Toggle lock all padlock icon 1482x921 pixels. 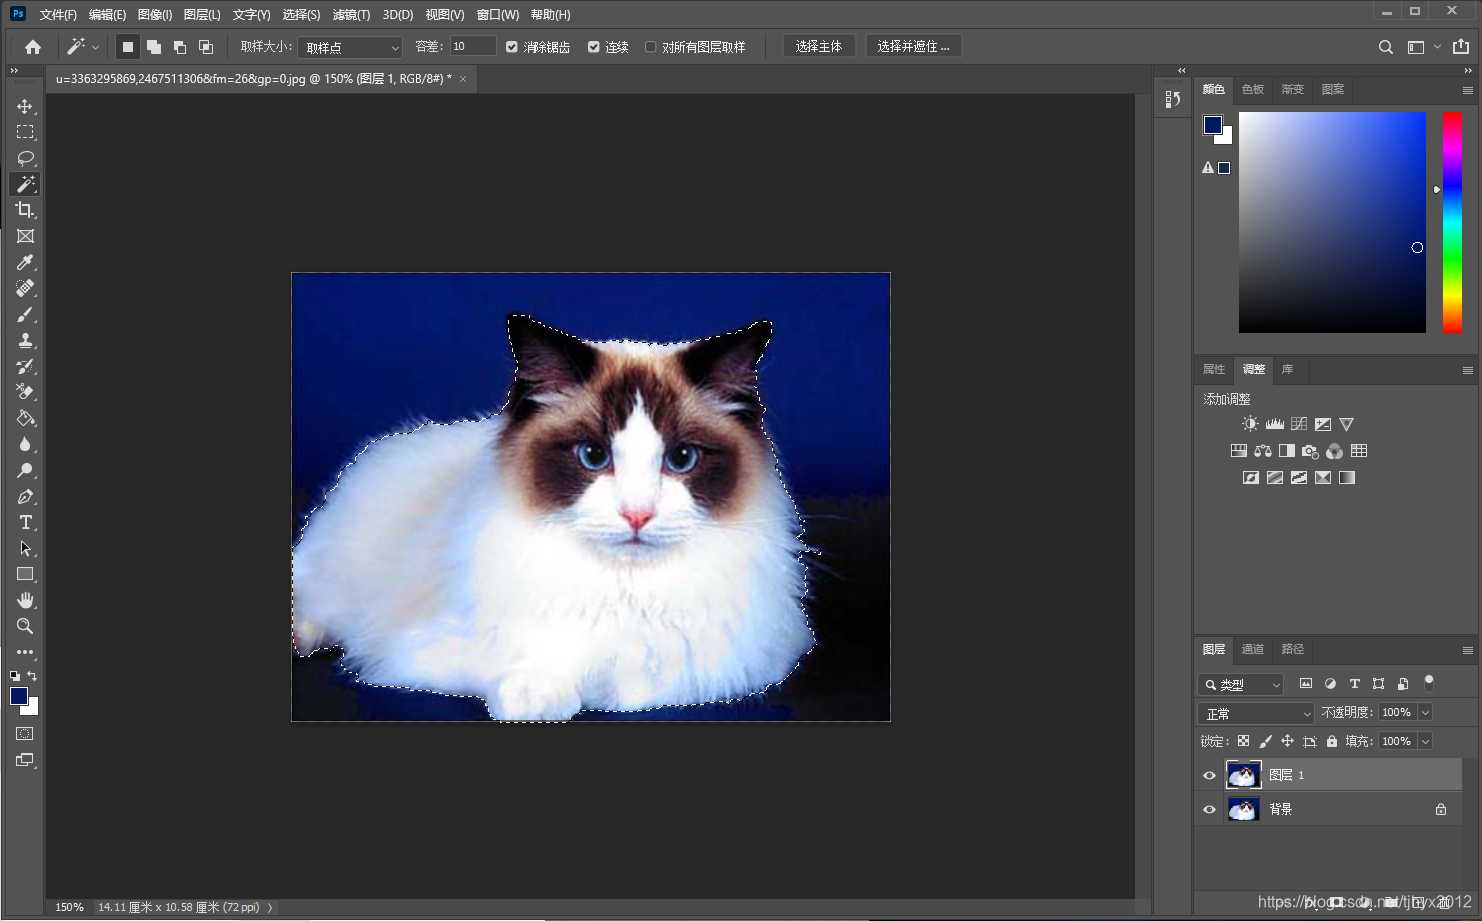click(1331, 741)
